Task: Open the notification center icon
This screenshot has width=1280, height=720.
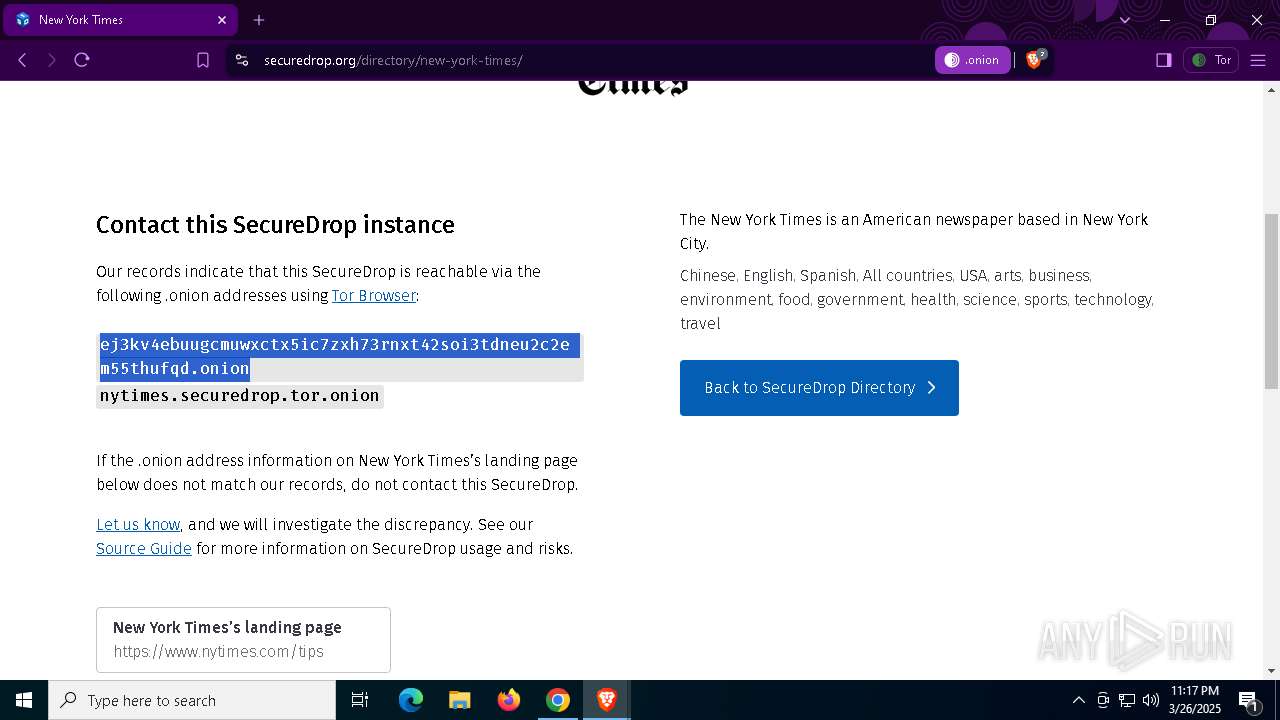Action: 1249,701
